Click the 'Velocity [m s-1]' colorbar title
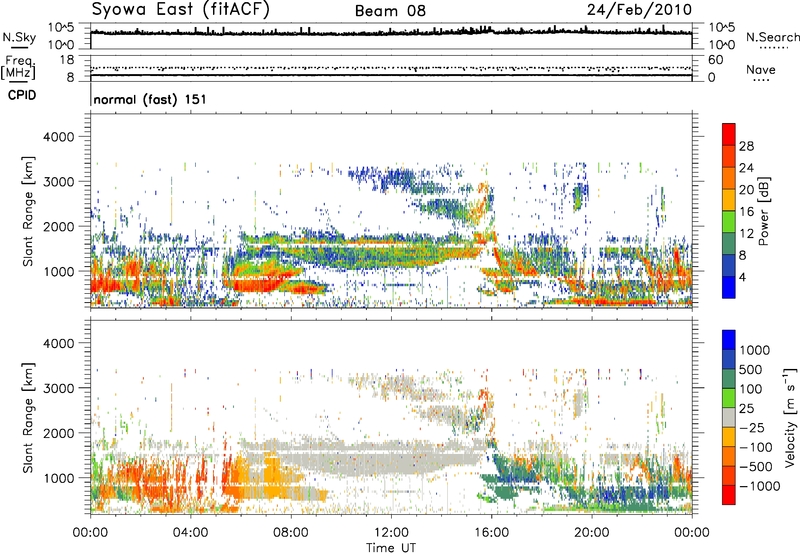This screenshot has width=800, height=554. click(x=789, y=417)
